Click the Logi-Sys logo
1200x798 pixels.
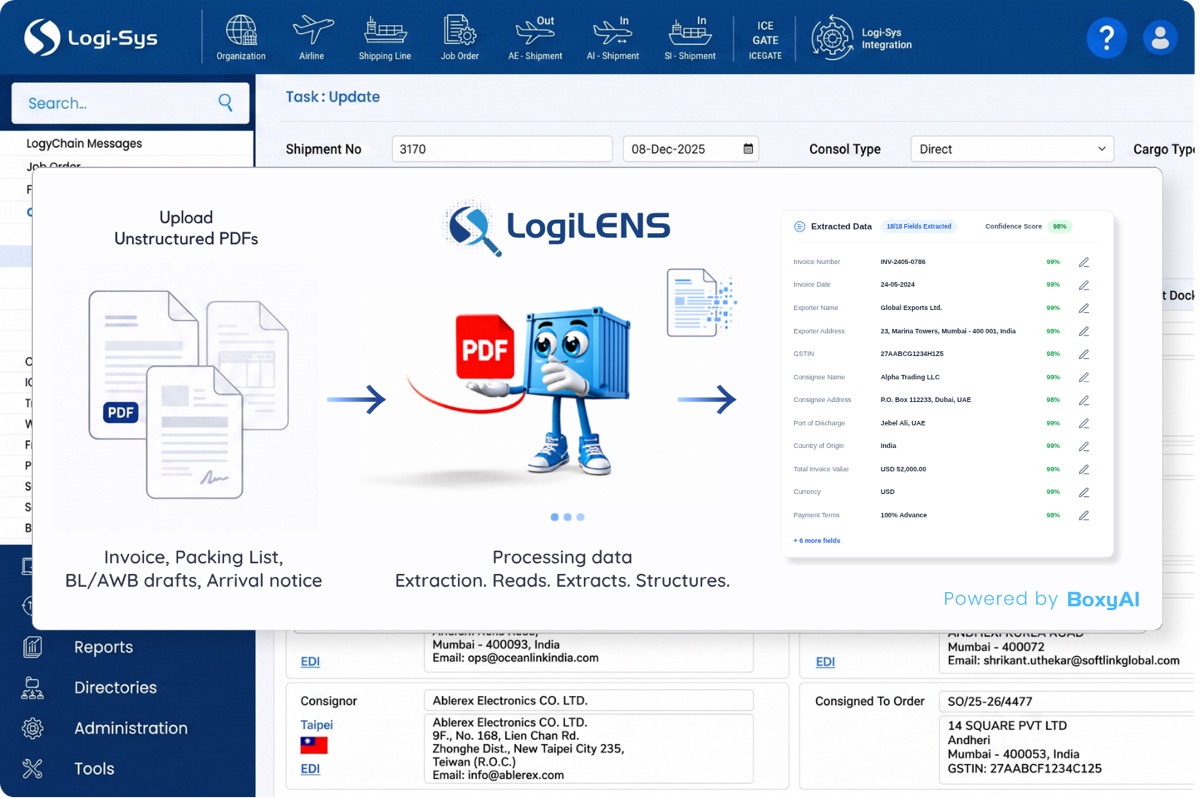pyautogui.click(x=91, y=38)
